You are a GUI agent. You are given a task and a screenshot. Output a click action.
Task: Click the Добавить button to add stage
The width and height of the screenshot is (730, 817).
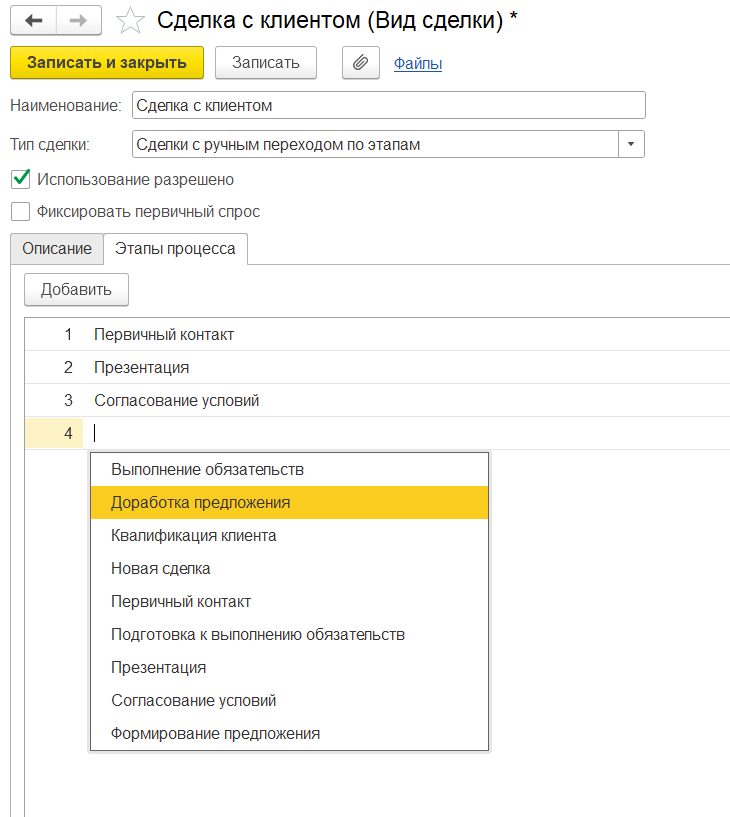(76, 290)
